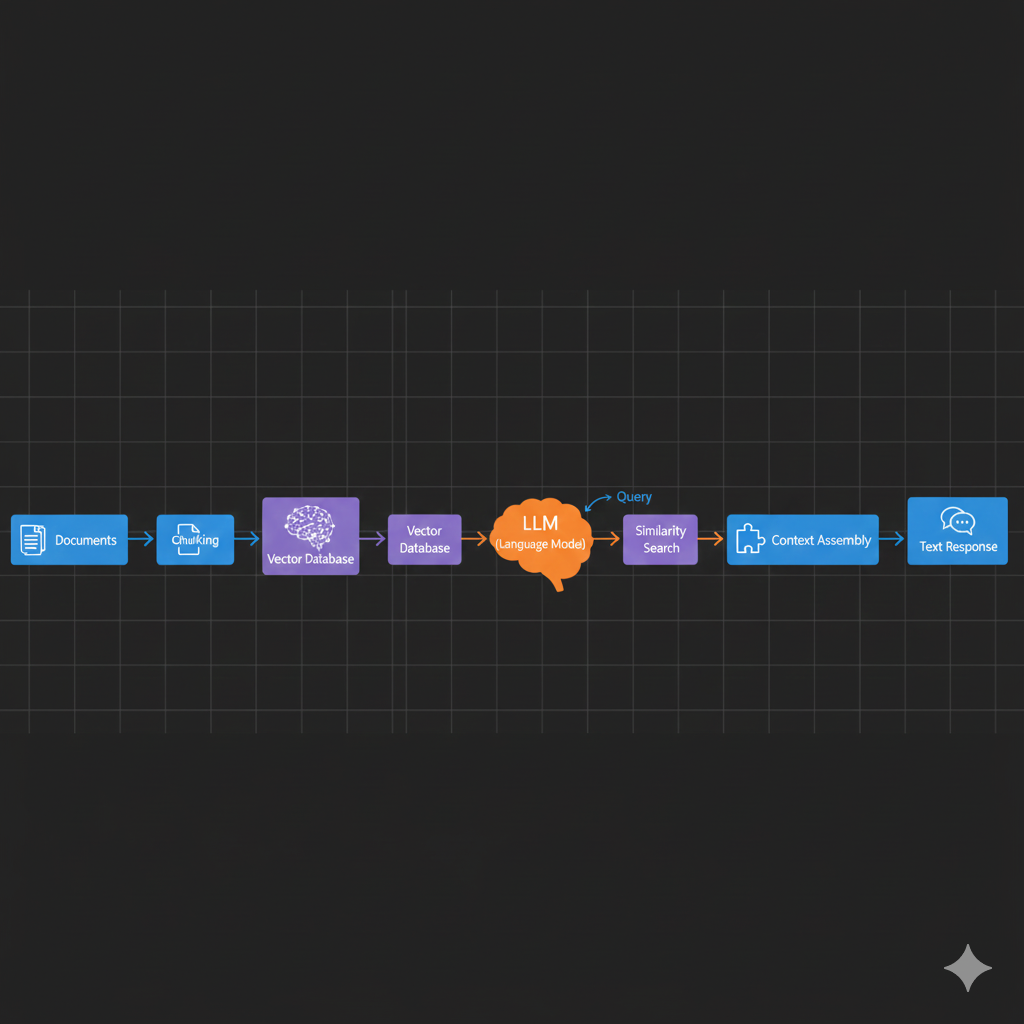Click the orange arrow between LLM and Similarity Search
The image size is (1024, 1024).
pos(608,539)
